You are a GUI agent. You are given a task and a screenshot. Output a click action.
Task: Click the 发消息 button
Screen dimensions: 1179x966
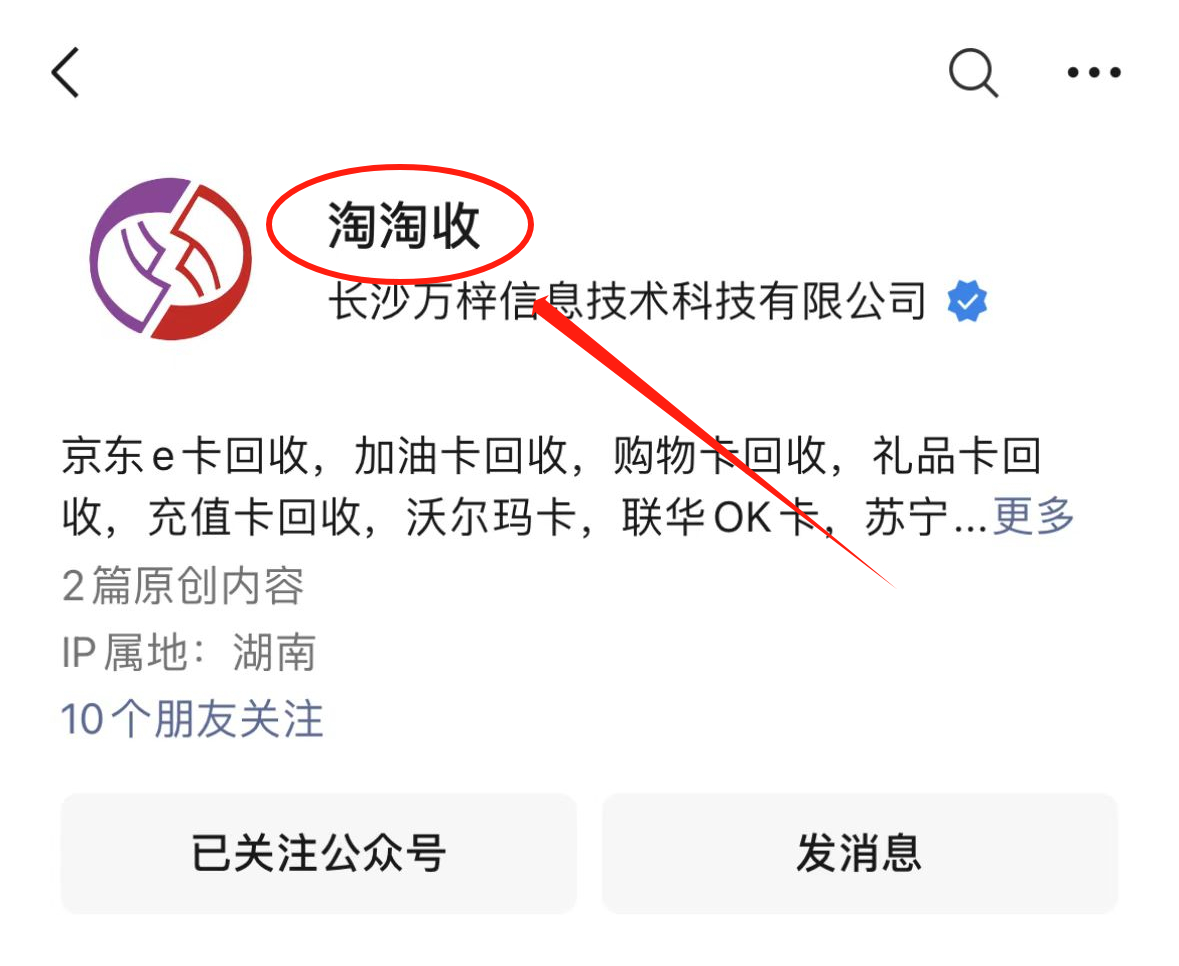coord(859,853)
